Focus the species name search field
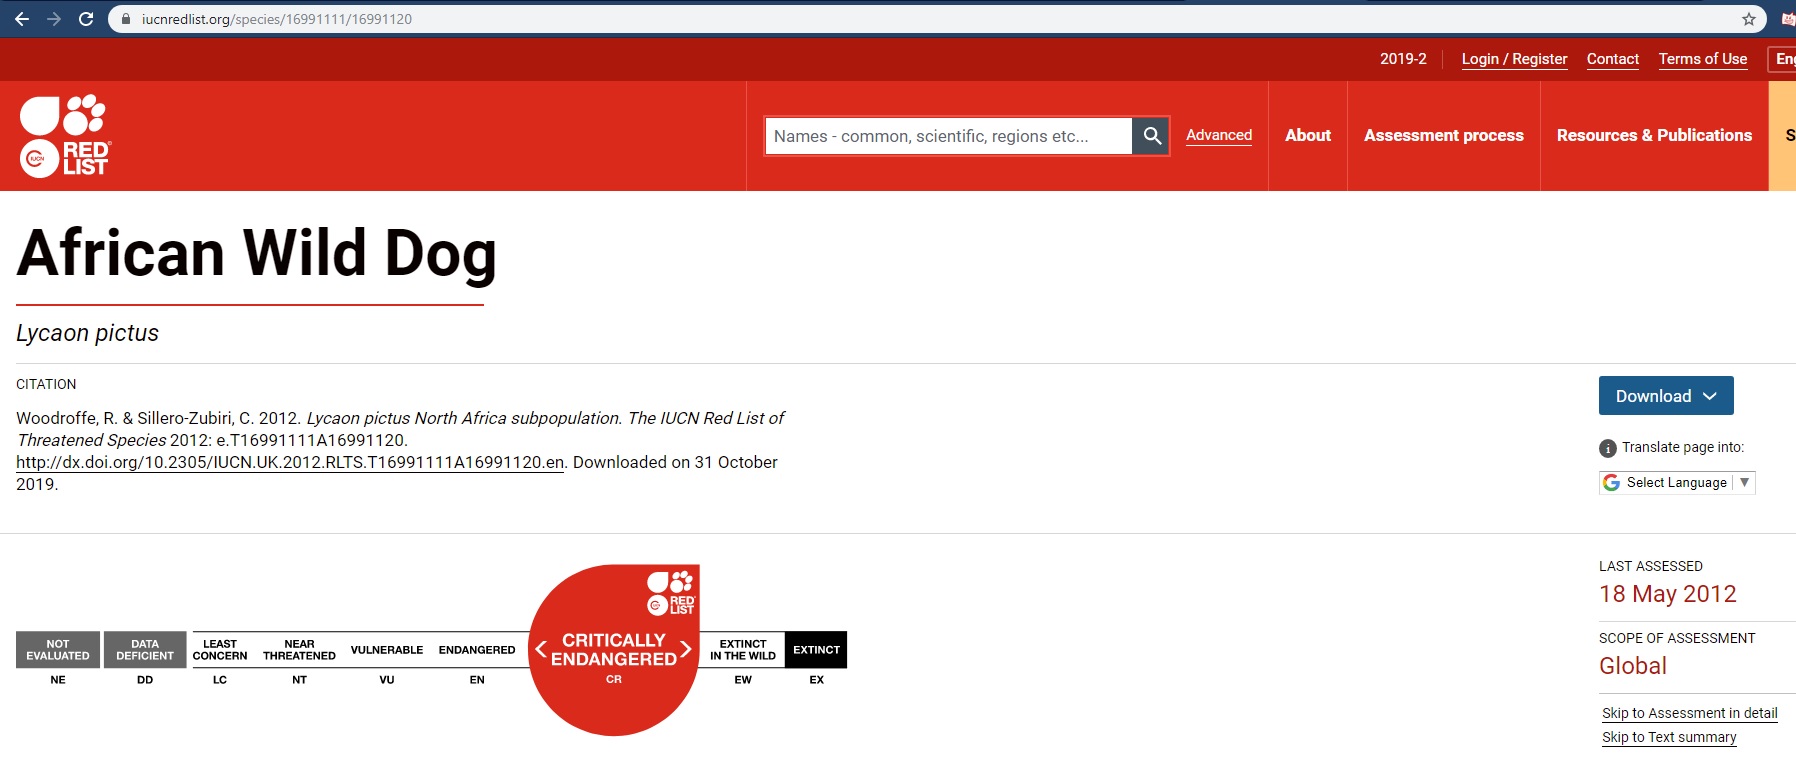 pos(949,136)
